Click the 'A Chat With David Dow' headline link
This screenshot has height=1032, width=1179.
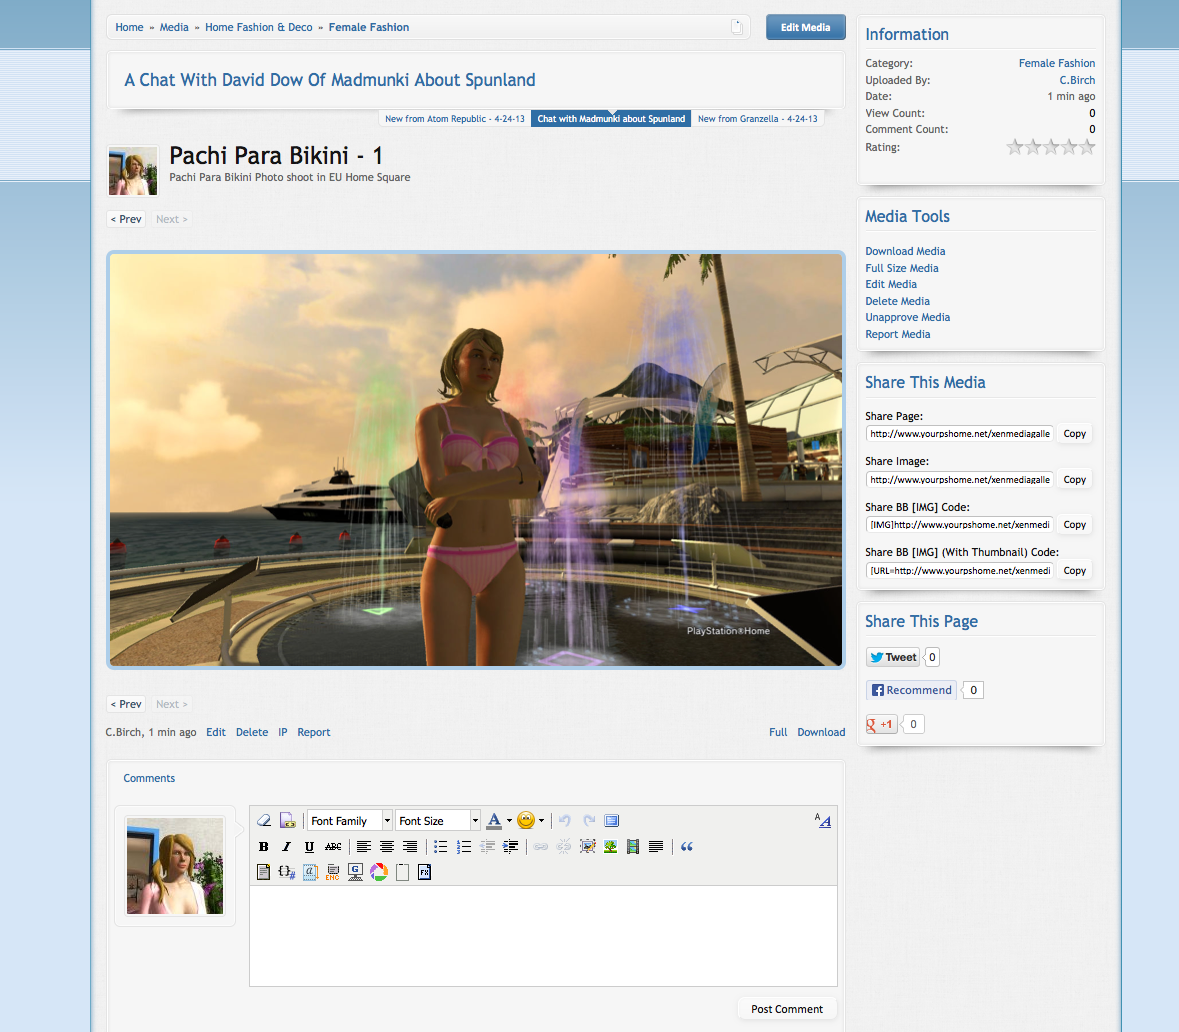click(329, 80)
